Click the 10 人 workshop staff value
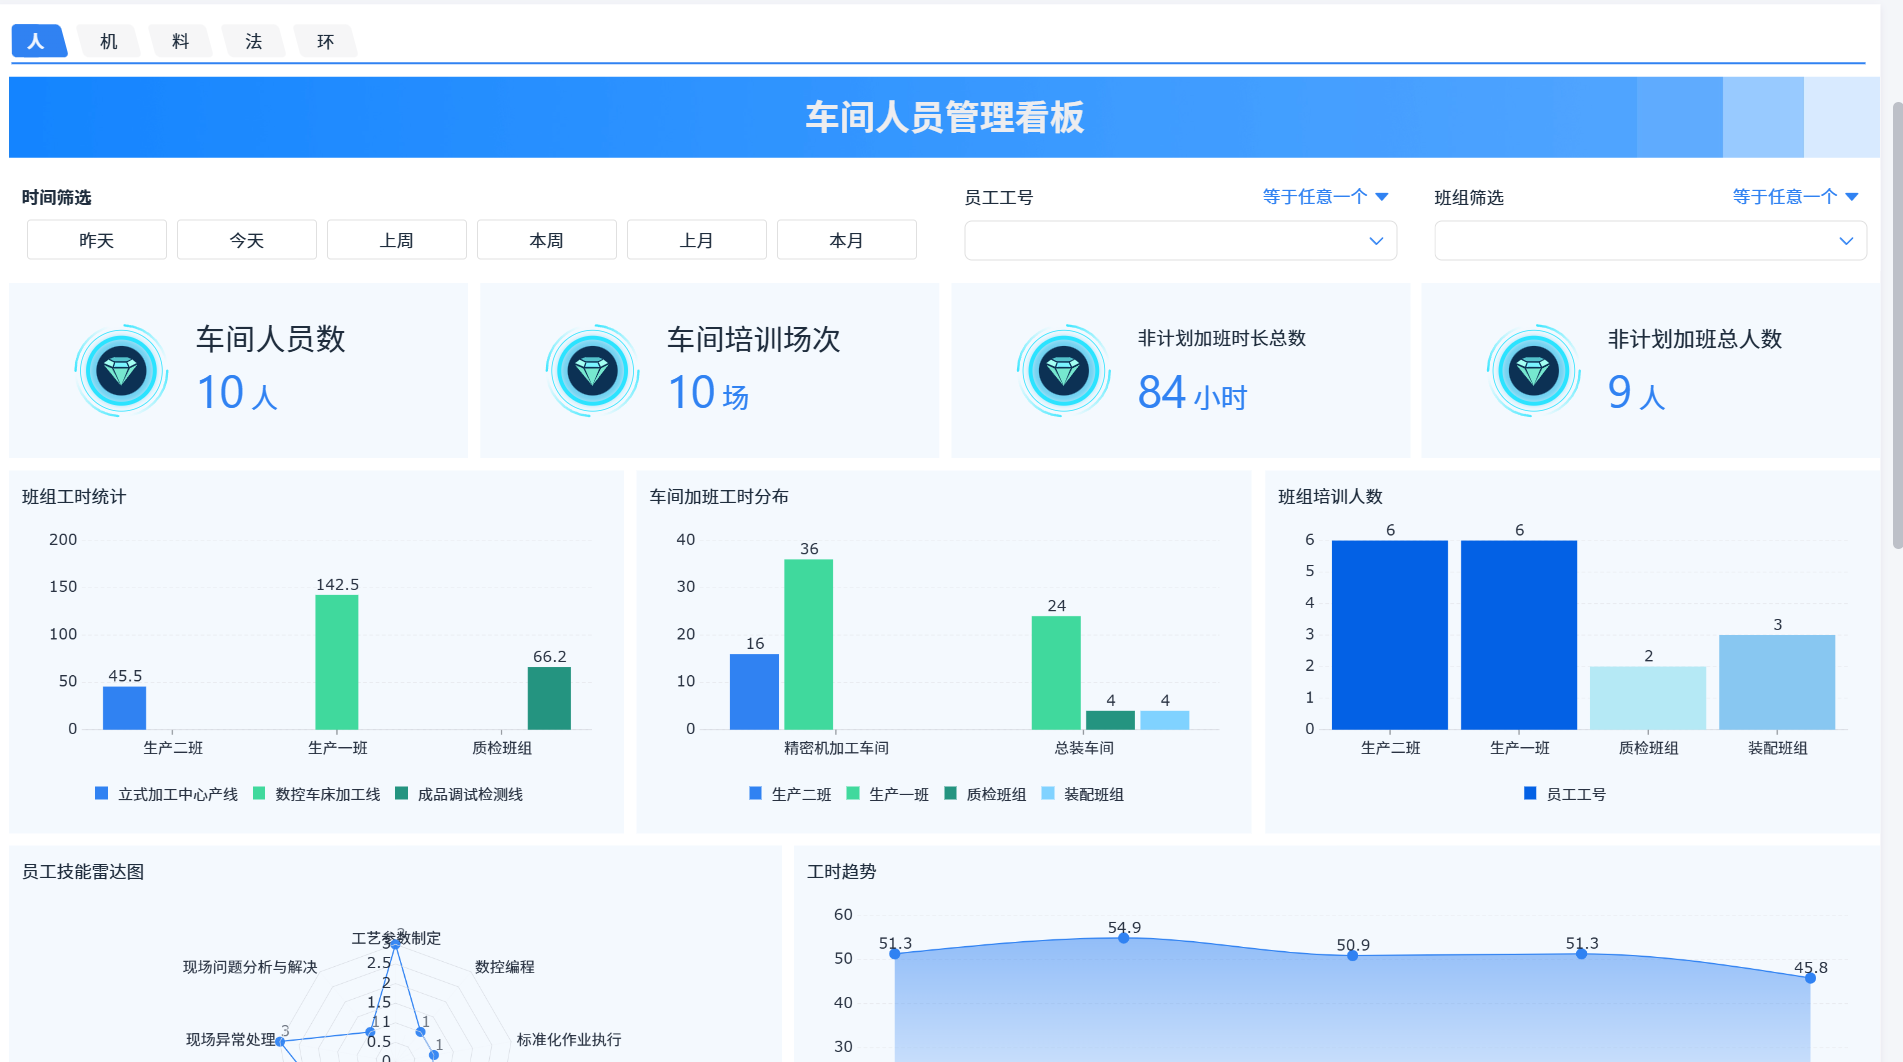1903x1062 pixels. pyautogui.click(x=237, y=393)
